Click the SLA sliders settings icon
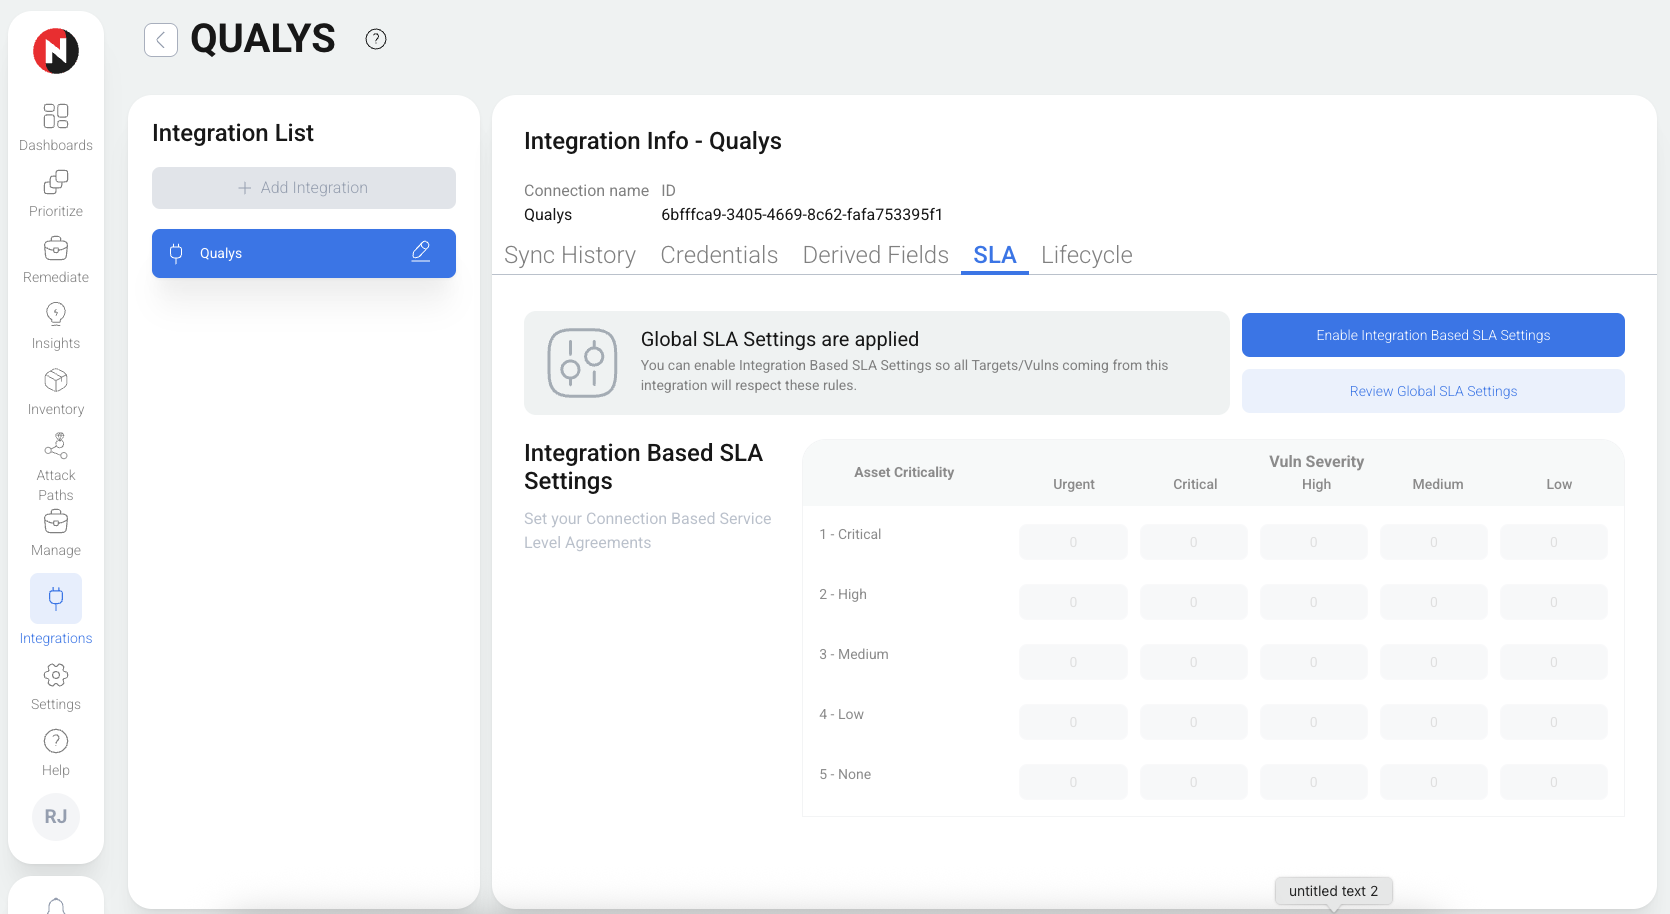This screenshot has height=914, width=1670. coord(582,363)
